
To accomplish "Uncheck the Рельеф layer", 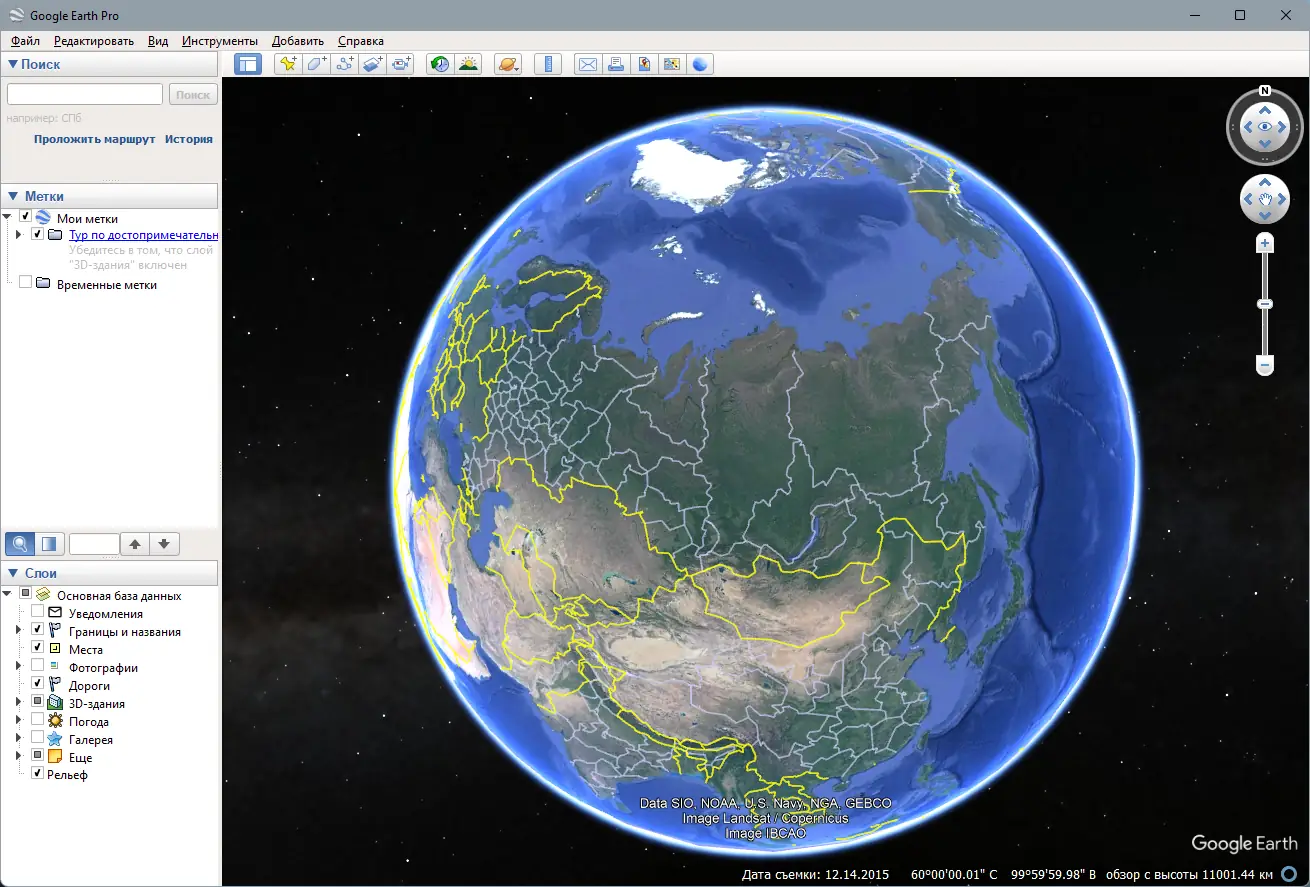I will click(37, 774).
